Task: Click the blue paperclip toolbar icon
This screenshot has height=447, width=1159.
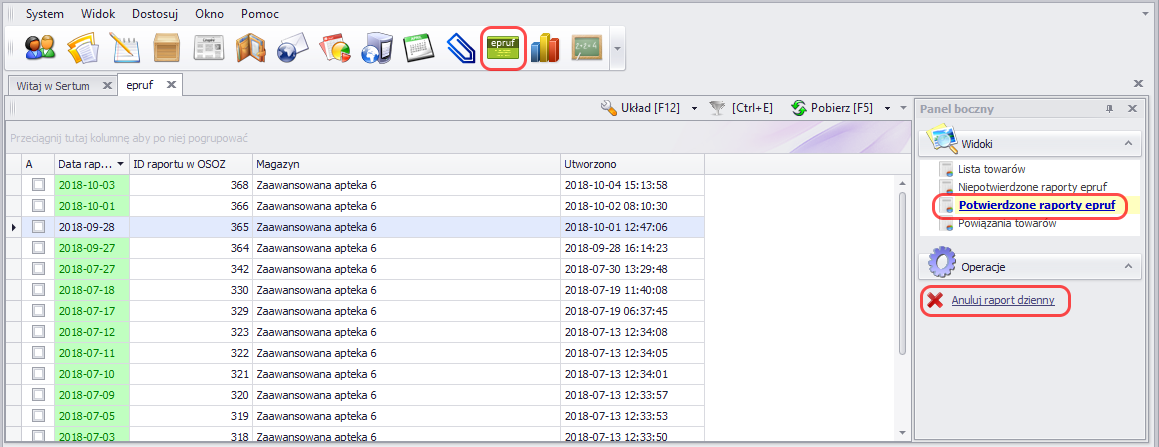Action: [x=460, y=48]
